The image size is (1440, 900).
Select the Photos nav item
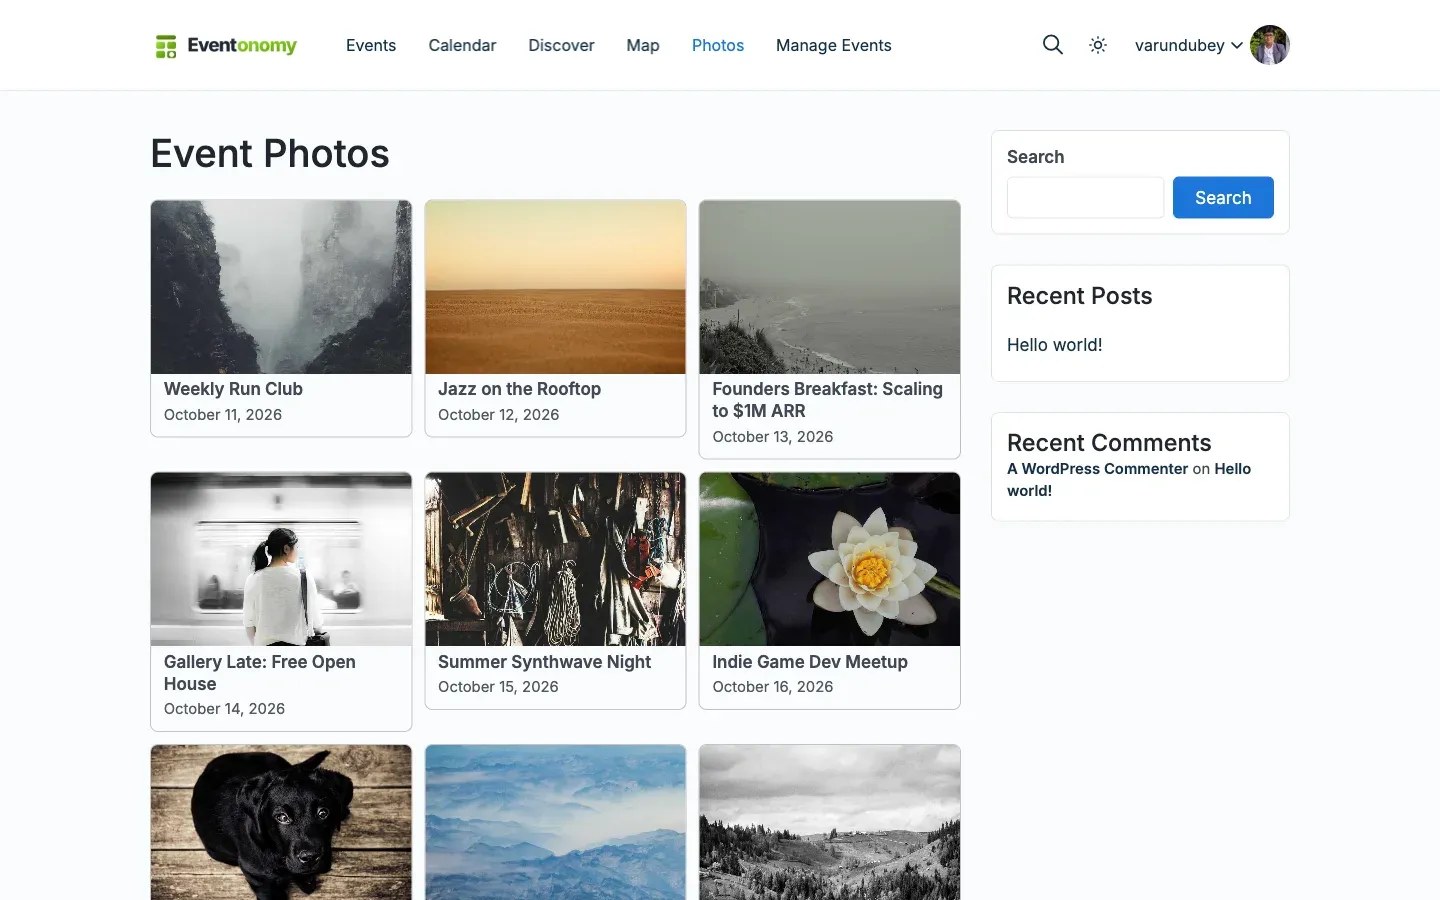(x=718, y=46)
